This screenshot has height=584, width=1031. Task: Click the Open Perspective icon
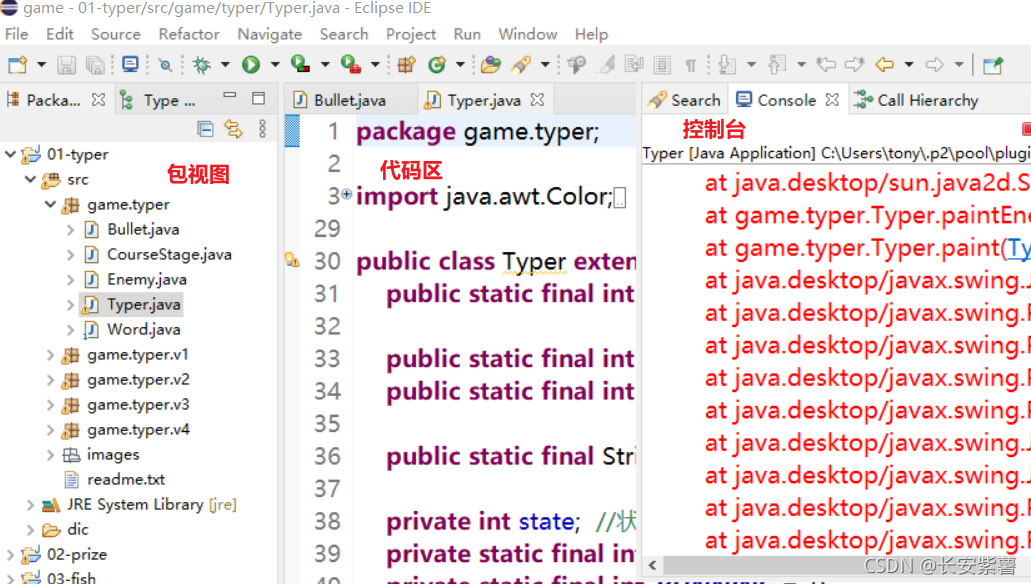click(993, 64)
